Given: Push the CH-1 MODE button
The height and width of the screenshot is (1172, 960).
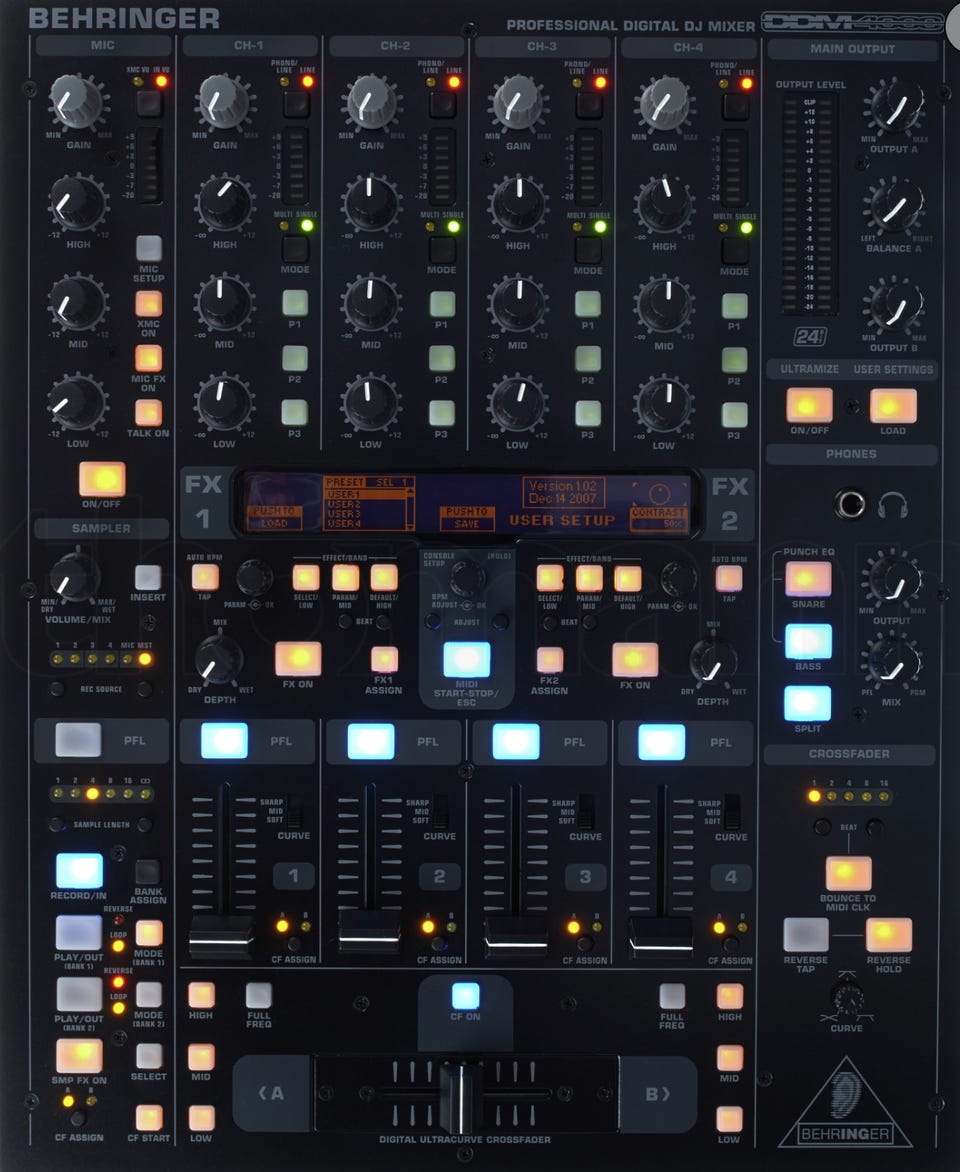Looking at the screenshot, I should (295, 249).
